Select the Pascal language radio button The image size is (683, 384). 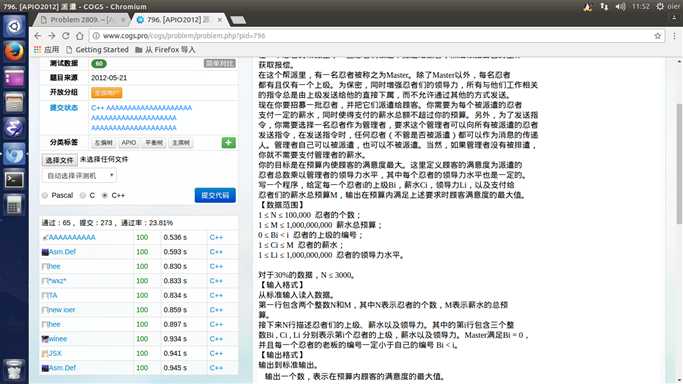tap(45, 195)
